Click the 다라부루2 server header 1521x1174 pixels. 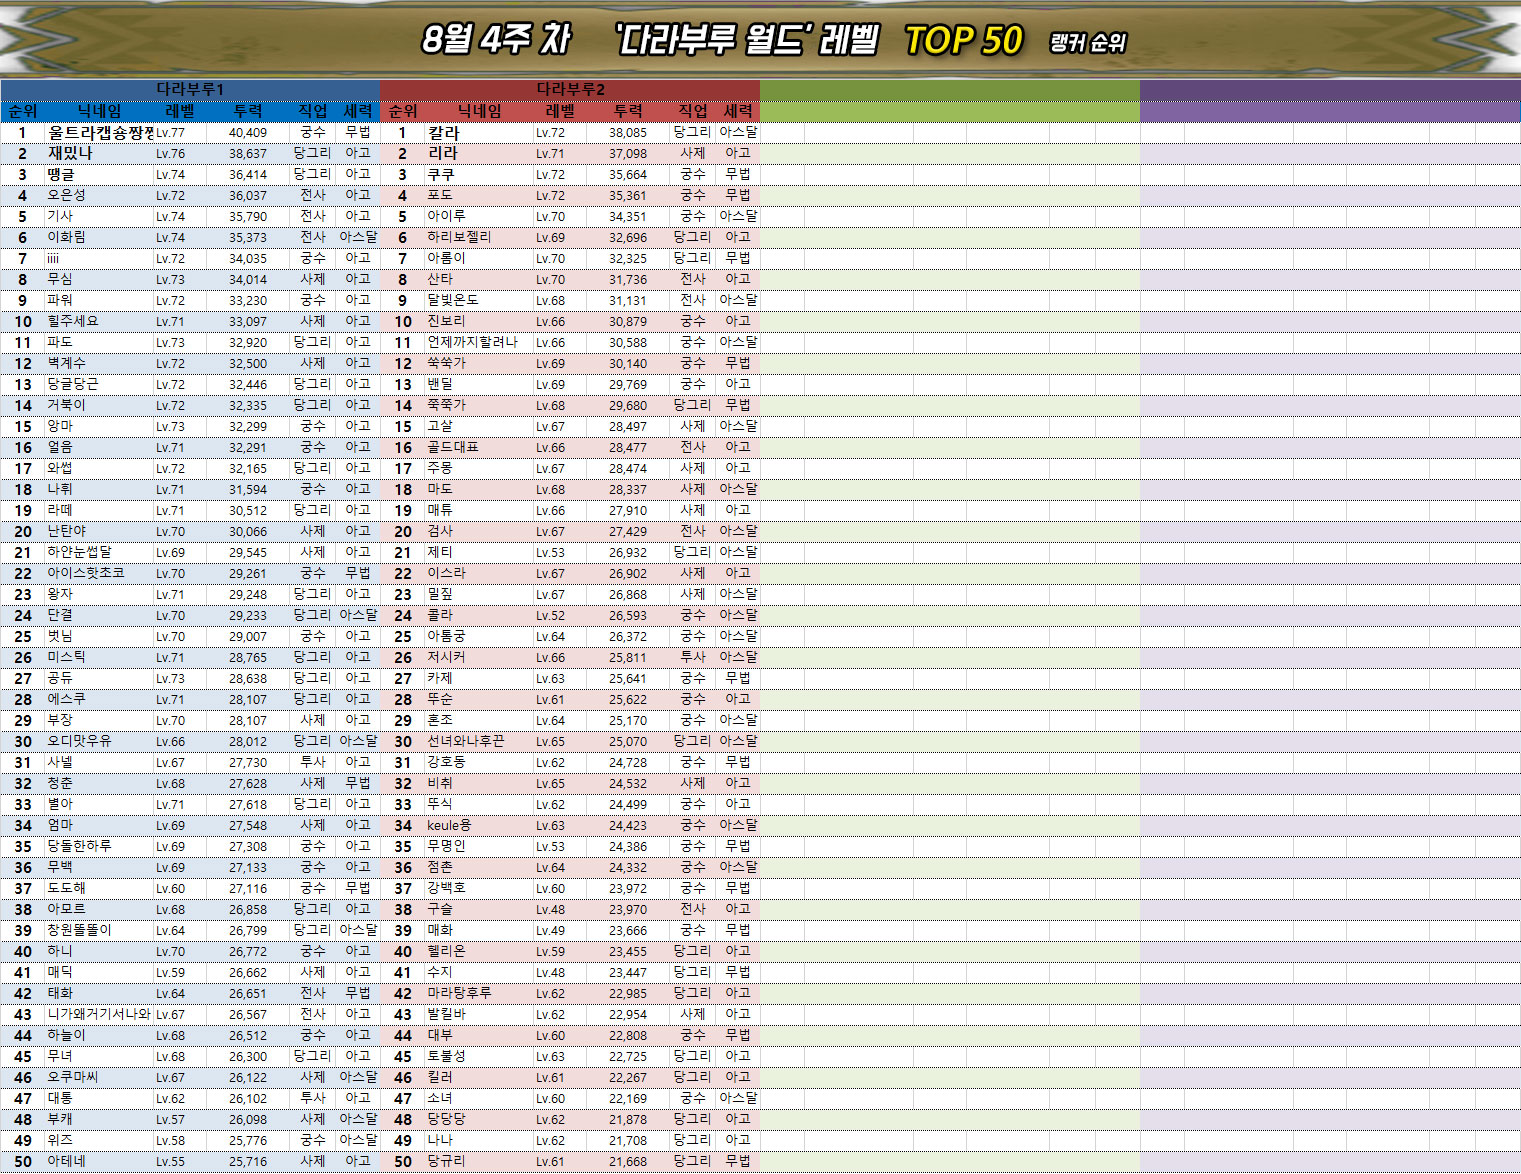click(570, 89)
